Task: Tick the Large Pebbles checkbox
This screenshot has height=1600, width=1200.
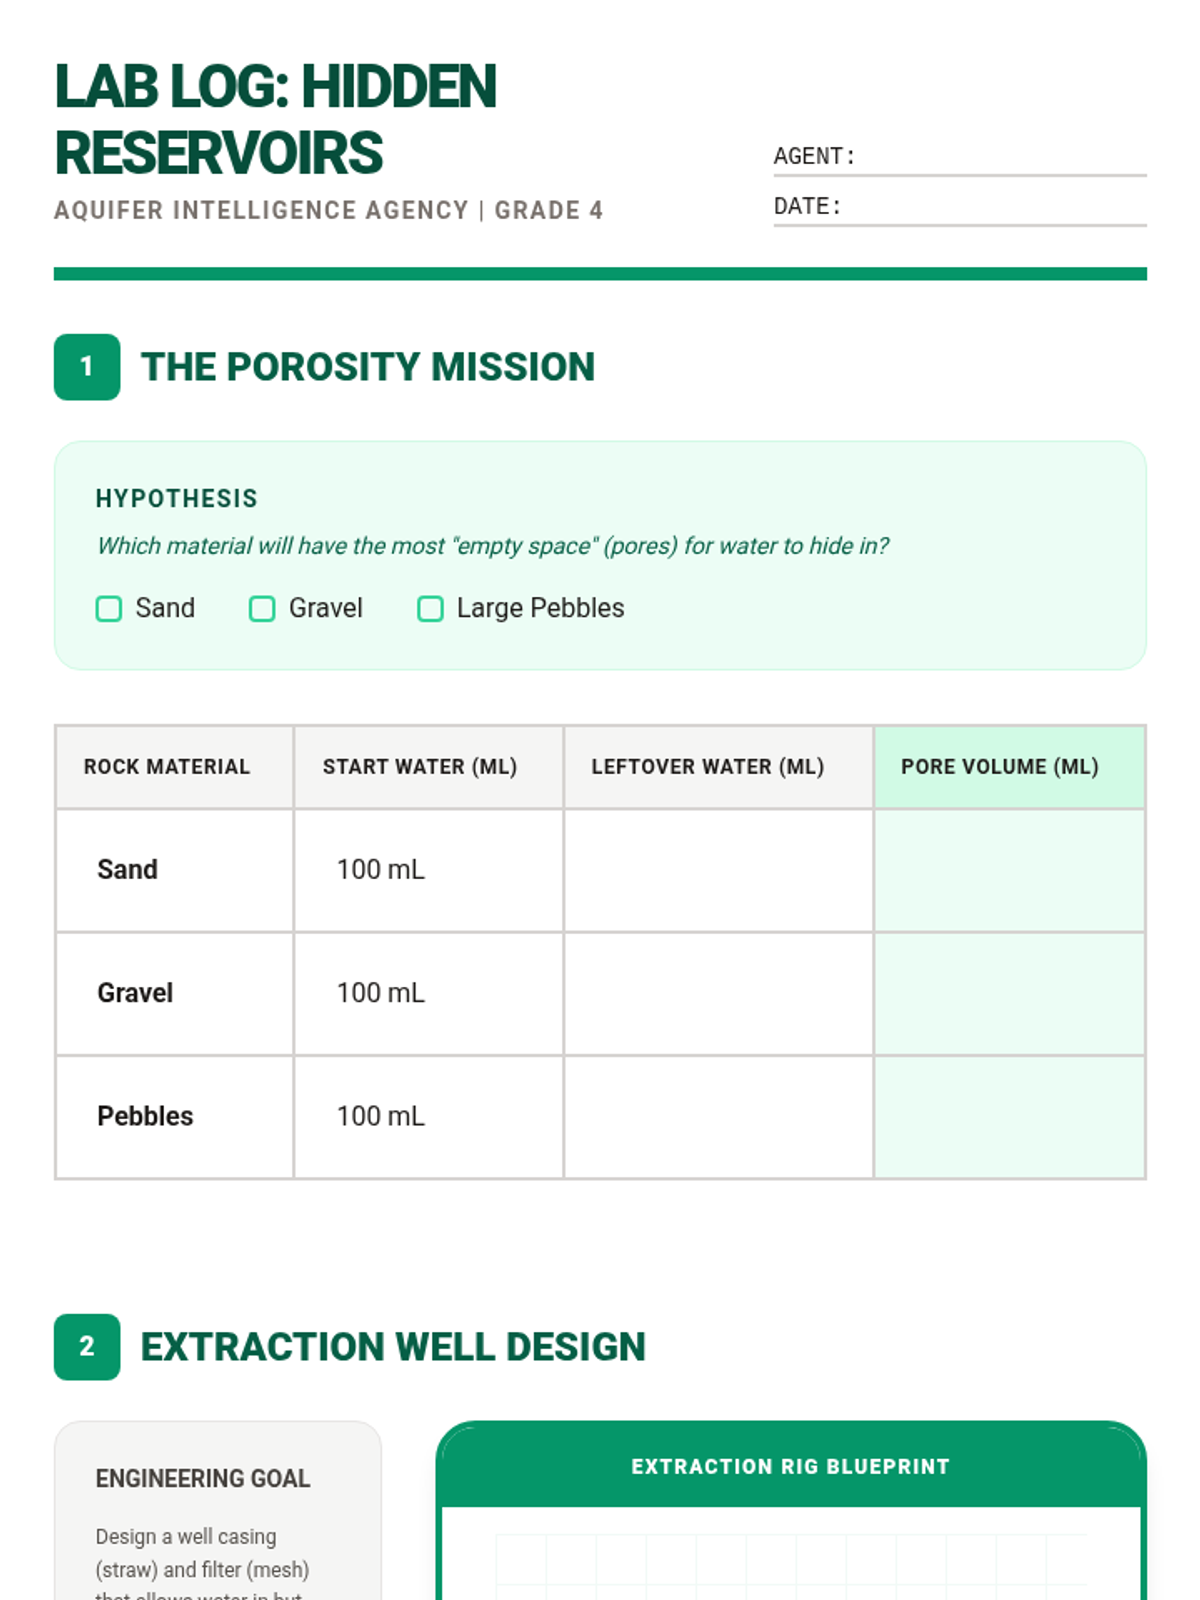Action: click(x=430, y=609)
